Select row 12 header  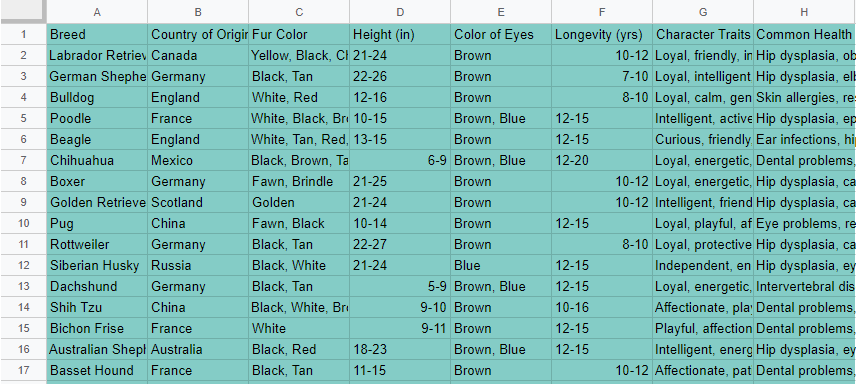point(23,265)
